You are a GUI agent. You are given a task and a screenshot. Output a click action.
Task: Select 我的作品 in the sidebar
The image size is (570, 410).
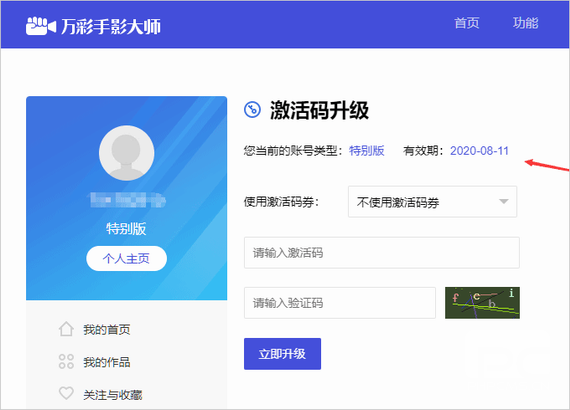[x=107, y=362]
